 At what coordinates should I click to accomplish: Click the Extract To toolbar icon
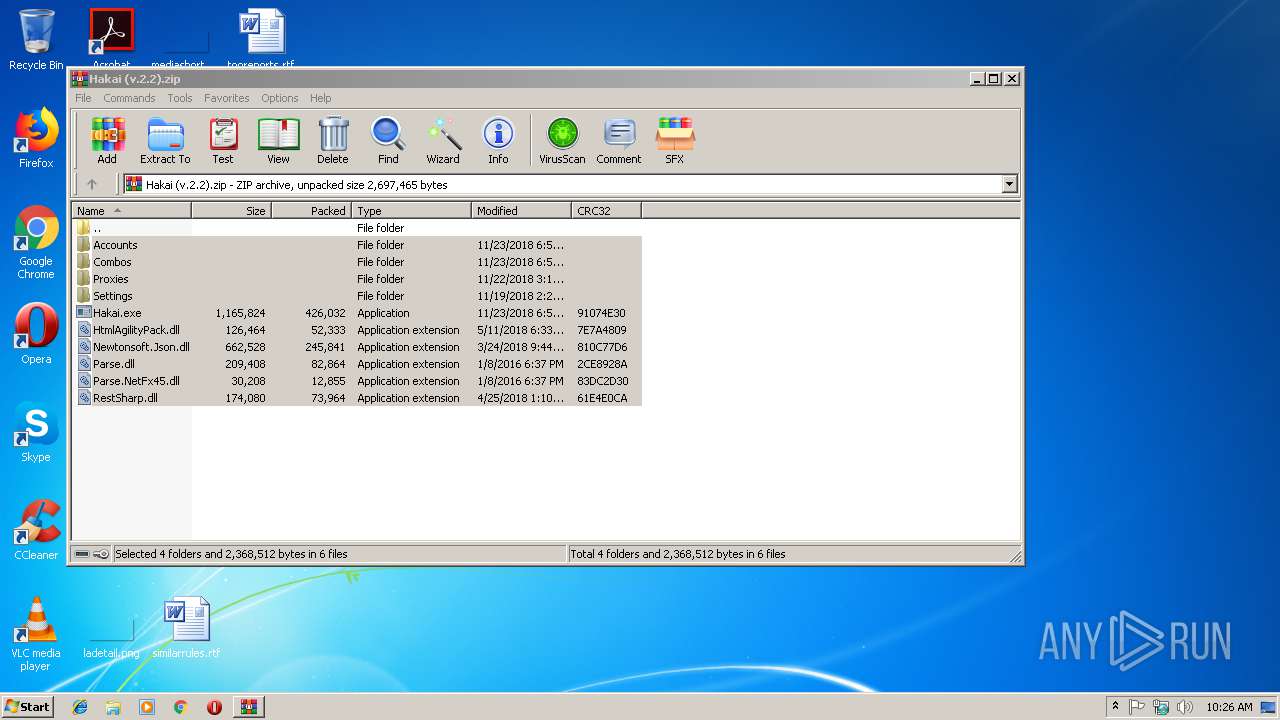[x=165, y=140]
